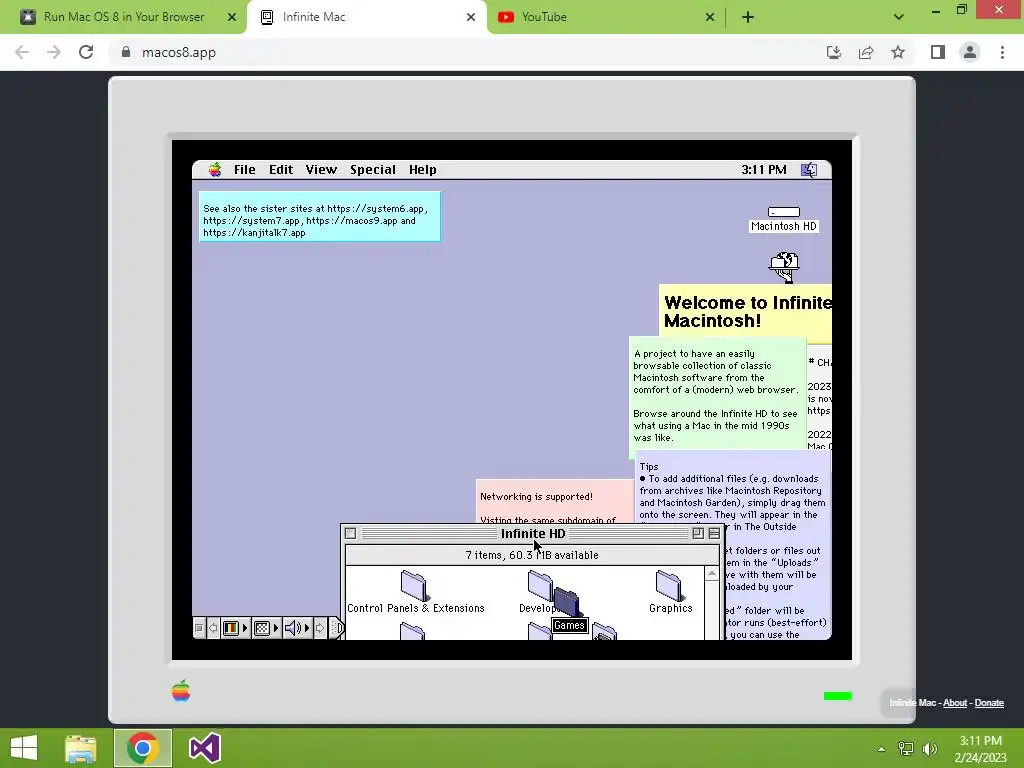Open the sound volume control strip module
This screenshot has height=768, width=1024.
click(296, 628)
